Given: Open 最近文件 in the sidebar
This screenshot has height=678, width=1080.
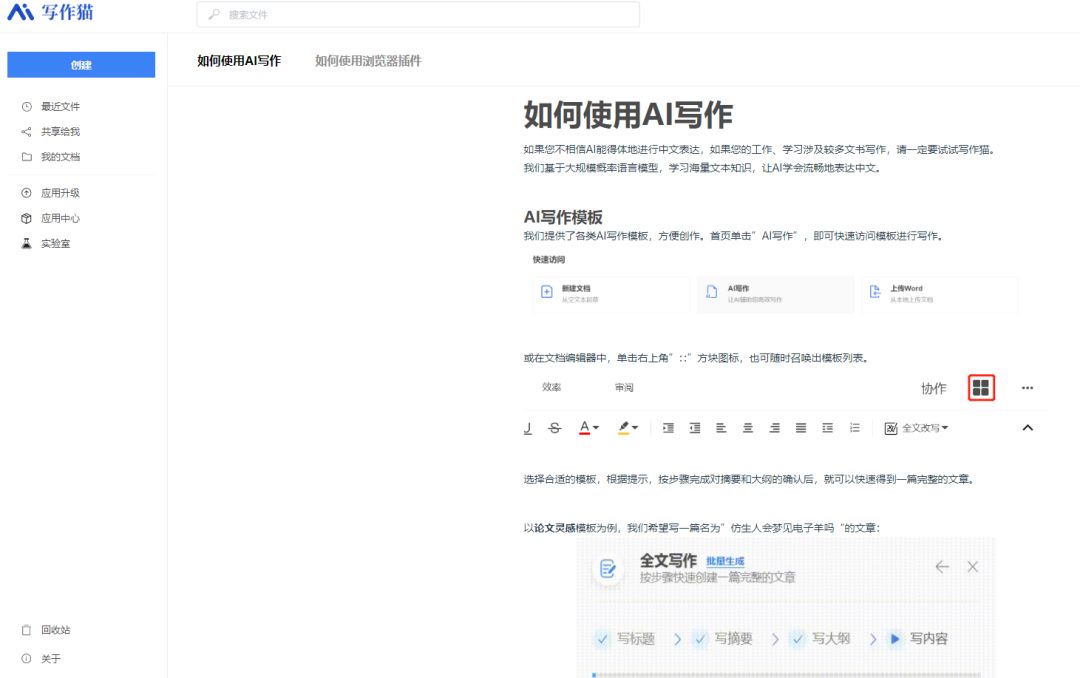Looking at the screenshot, I should 52,106.
